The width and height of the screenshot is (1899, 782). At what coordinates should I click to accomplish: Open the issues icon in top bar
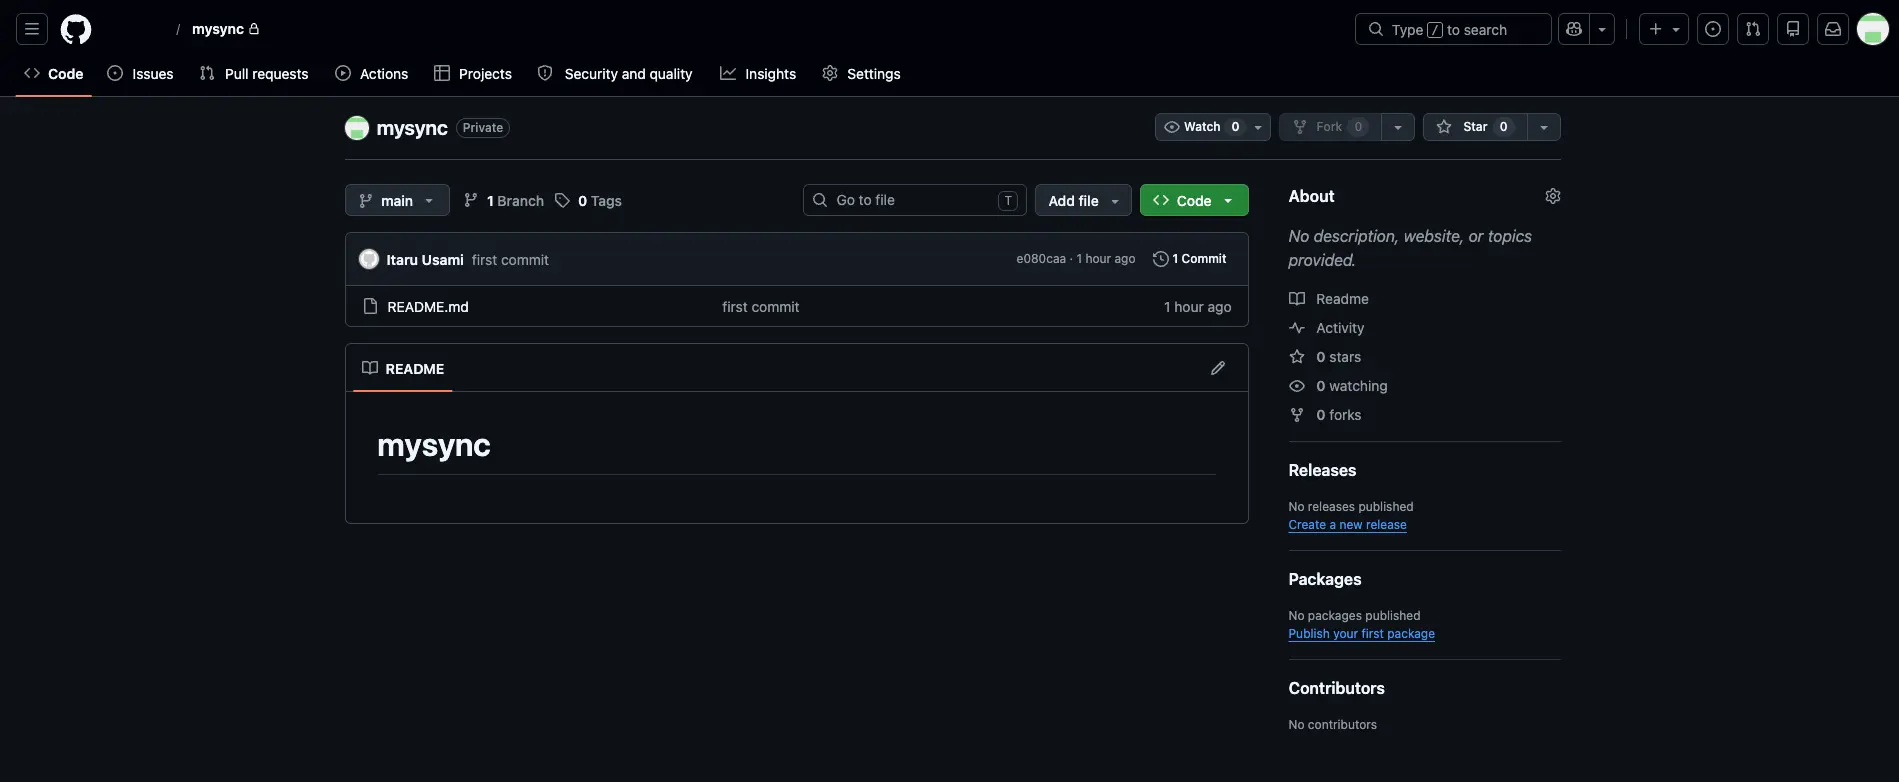[1713, 29]
